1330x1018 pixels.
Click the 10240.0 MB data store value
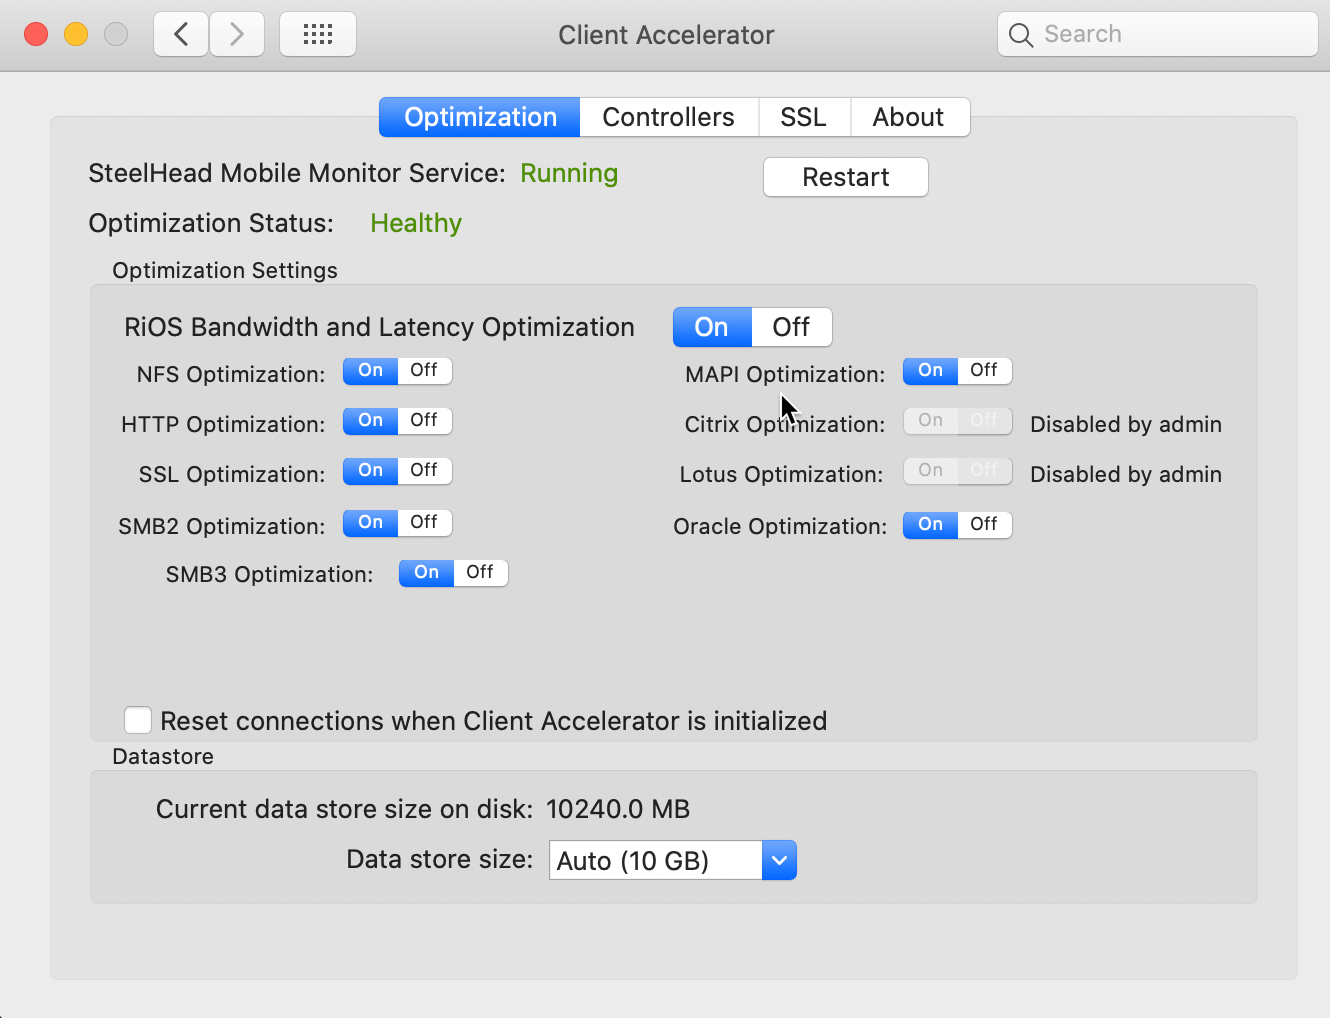[x=618, y=809]
